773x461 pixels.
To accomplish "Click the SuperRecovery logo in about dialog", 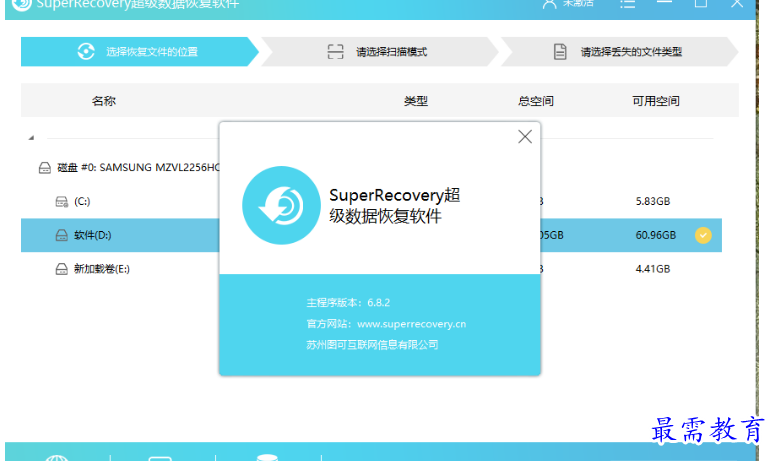I will pos(281,205).
